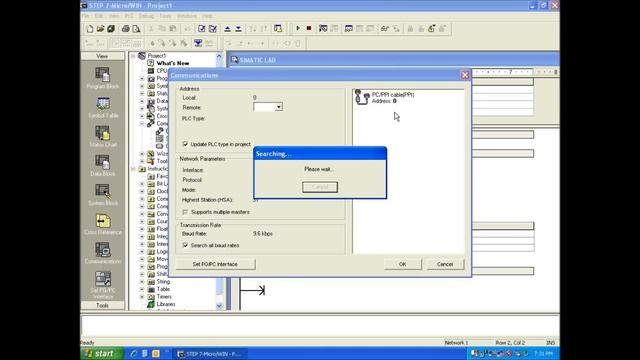This screenshot has width=640, height=360.
Task: Open Status Chart from the View bar
Action: (103, 136)
